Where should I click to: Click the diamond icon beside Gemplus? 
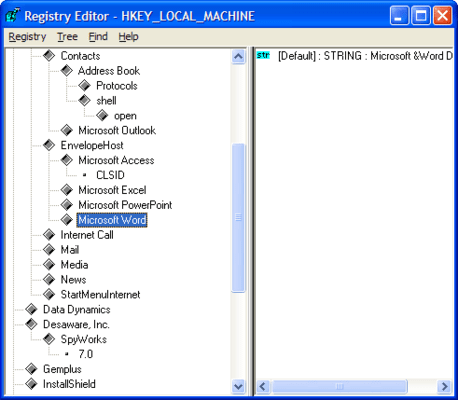tap(32, 369)
